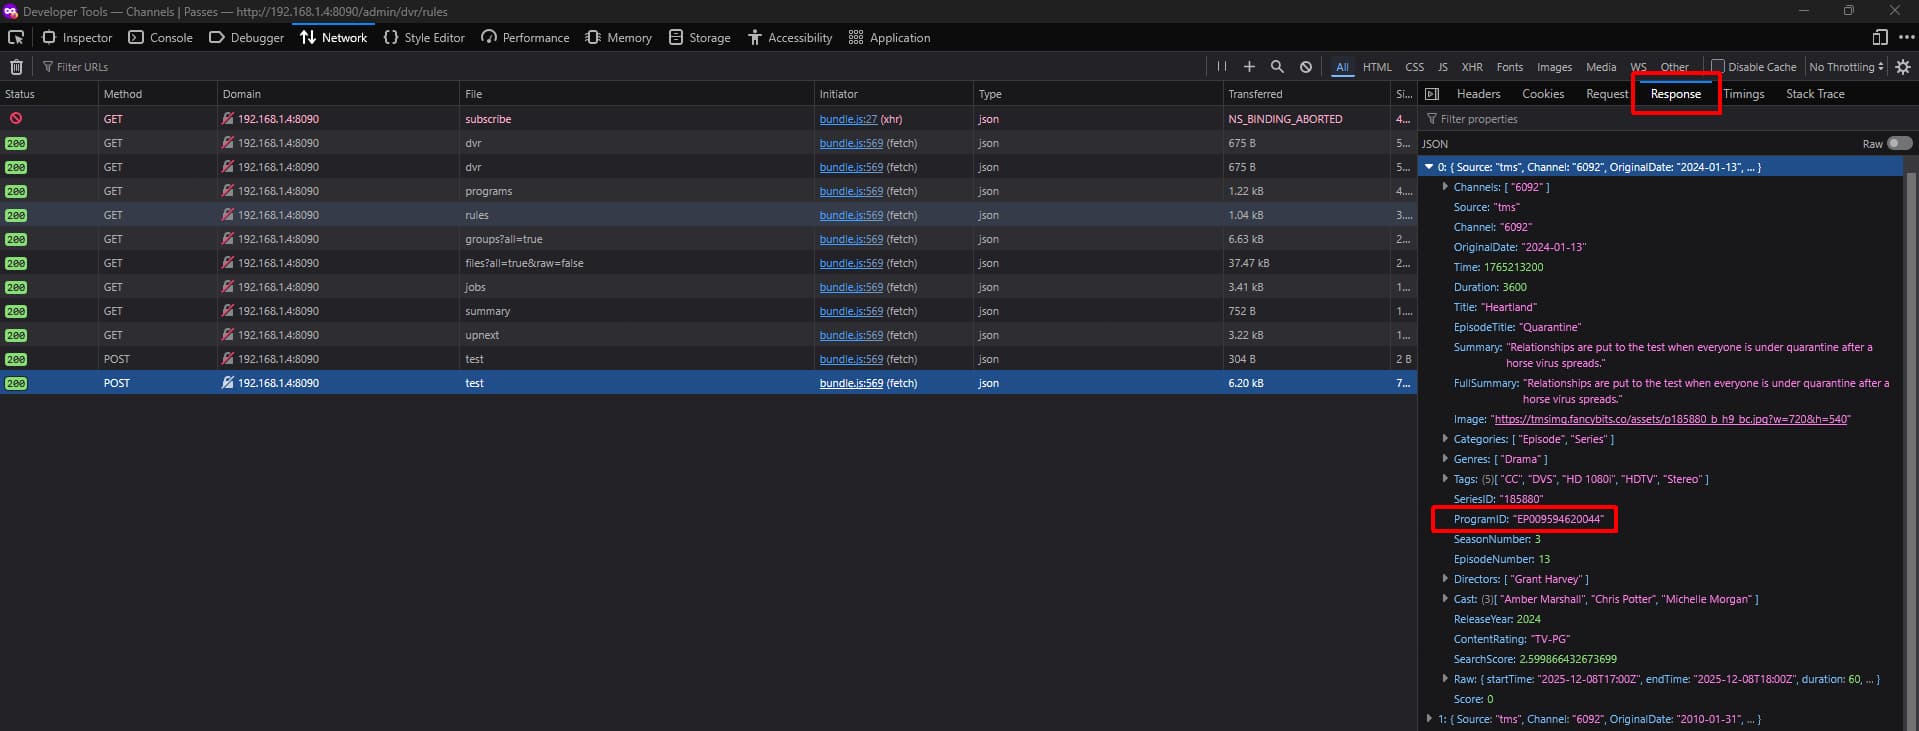Pause network recording
Viewport: 1919px width, 731px height.
1221,67
